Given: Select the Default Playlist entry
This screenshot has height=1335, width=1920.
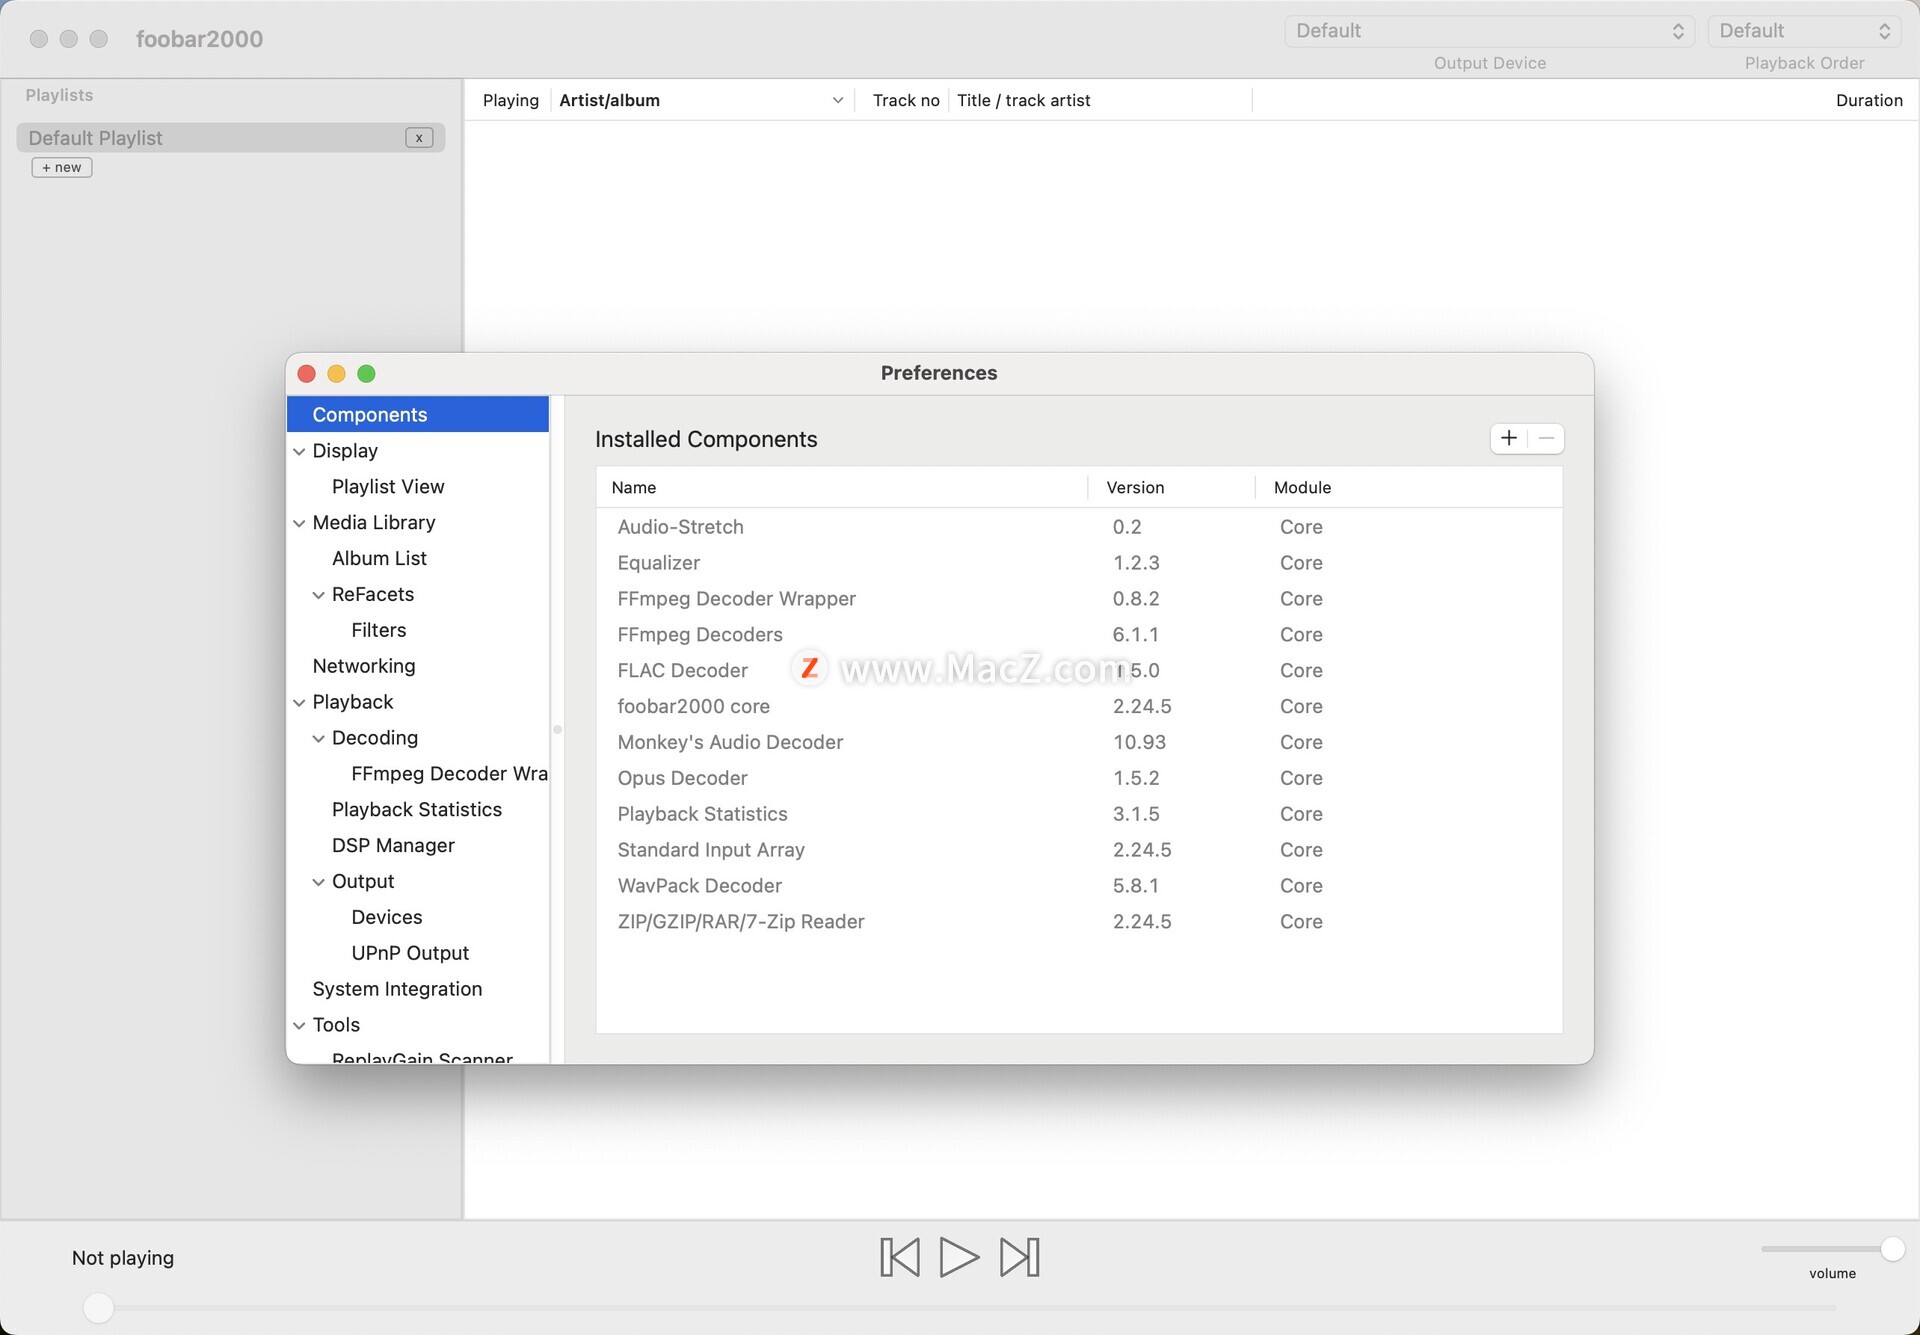Looking at the screenshot, I should pyautogui.click(x=230, y=138).
